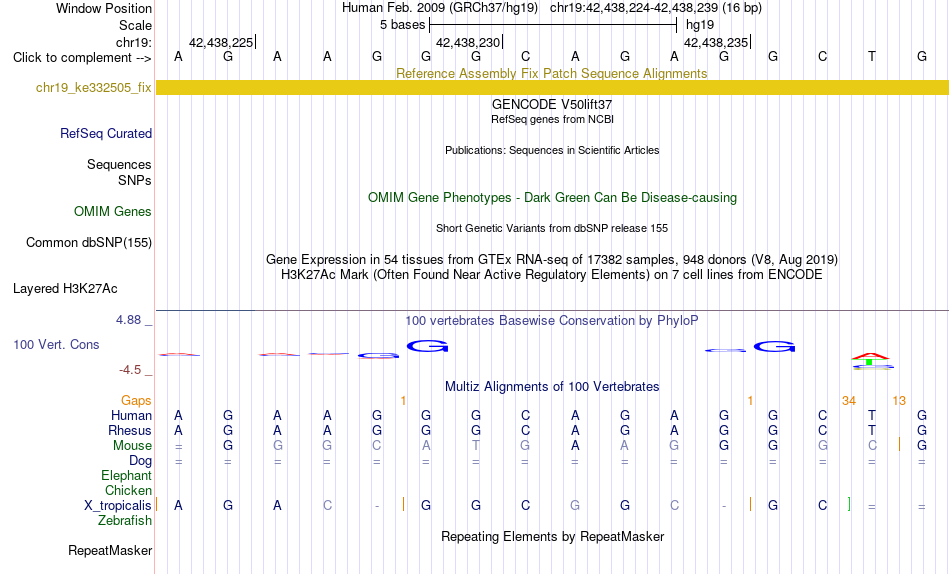Click the orange Gaps row label
The image size is (950, 574).
[x=136, y=400]
